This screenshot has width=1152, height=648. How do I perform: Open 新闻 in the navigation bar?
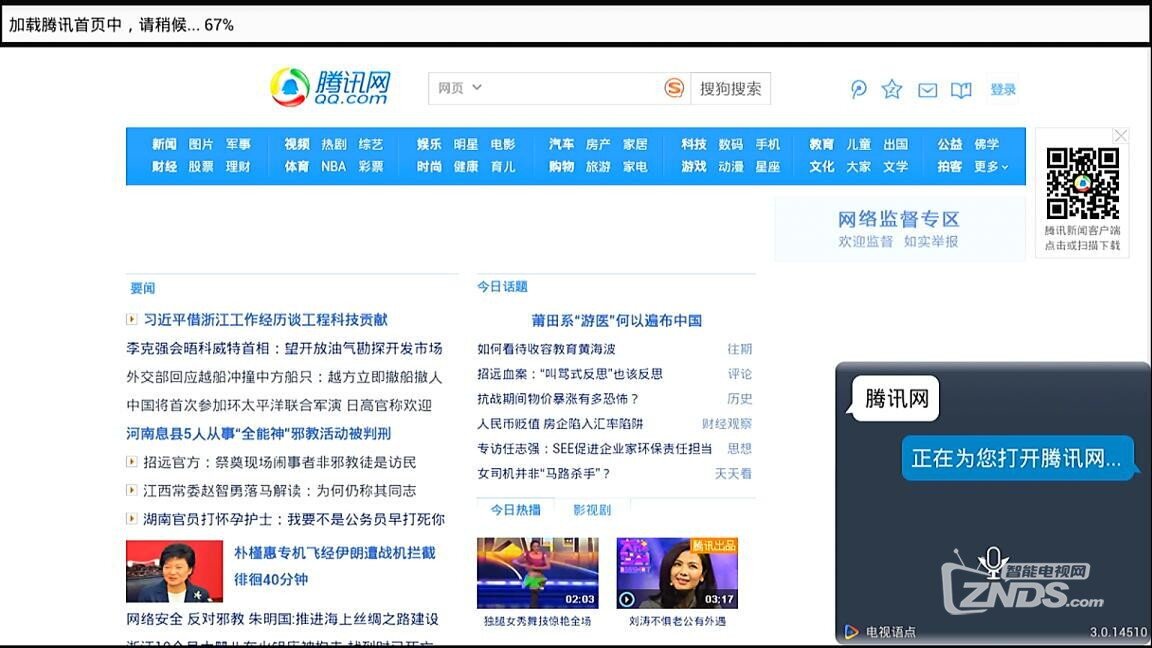(x=164, y=144)
